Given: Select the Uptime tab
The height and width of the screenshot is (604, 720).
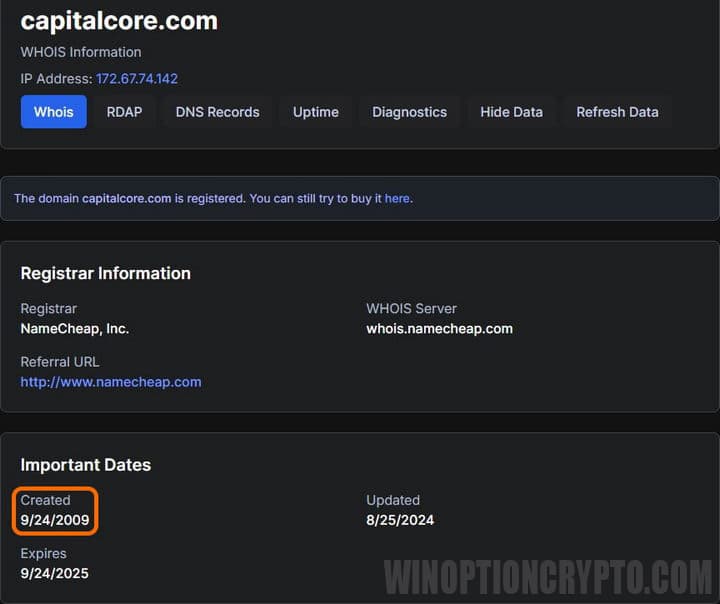Looking at the screenshot, I should (315, 112).
